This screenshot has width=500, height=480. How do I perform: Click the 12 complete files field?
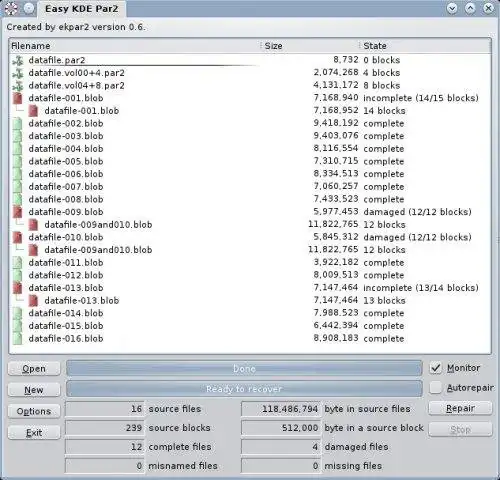point(105,447)
